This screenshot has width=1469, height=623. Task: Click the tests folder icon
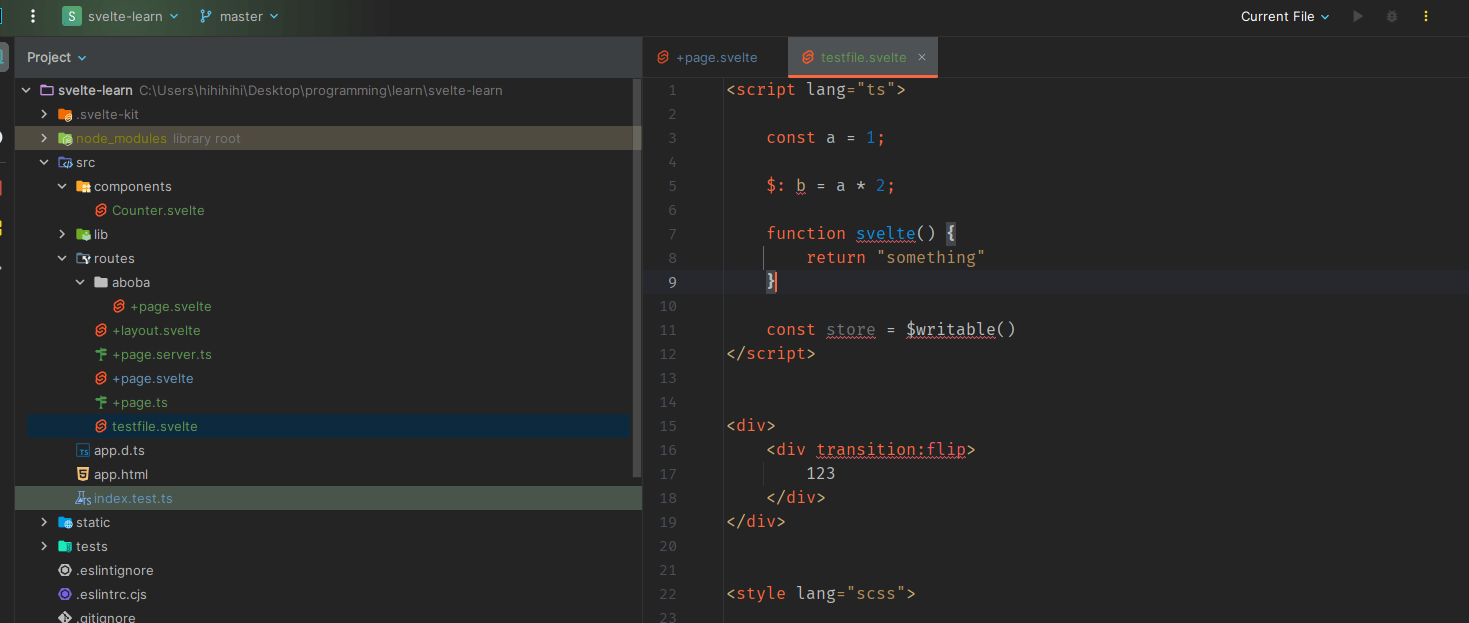tap(65, 546)
